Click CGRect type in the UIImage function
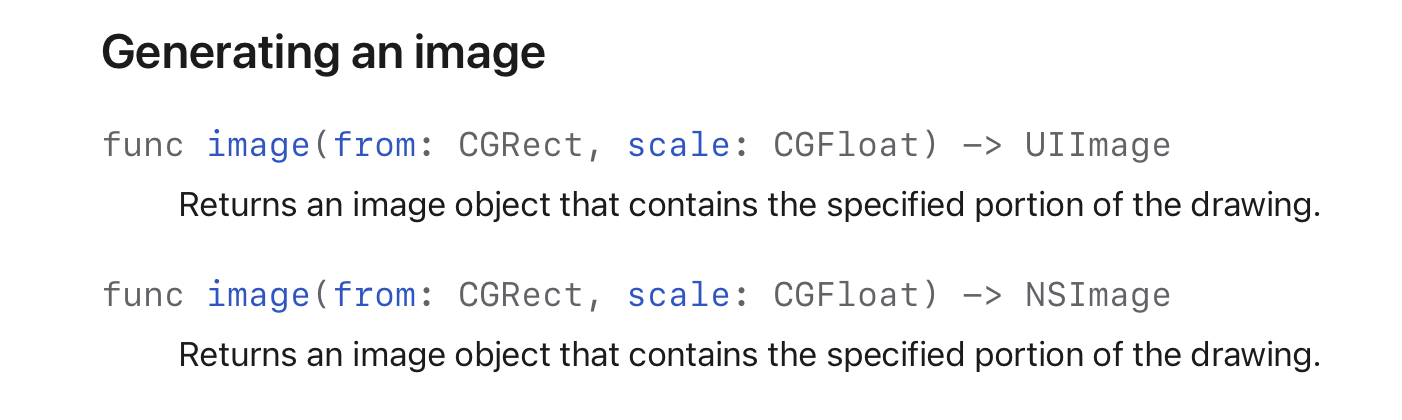Viewport: 1402px width, 420px height. pos(520,146)
